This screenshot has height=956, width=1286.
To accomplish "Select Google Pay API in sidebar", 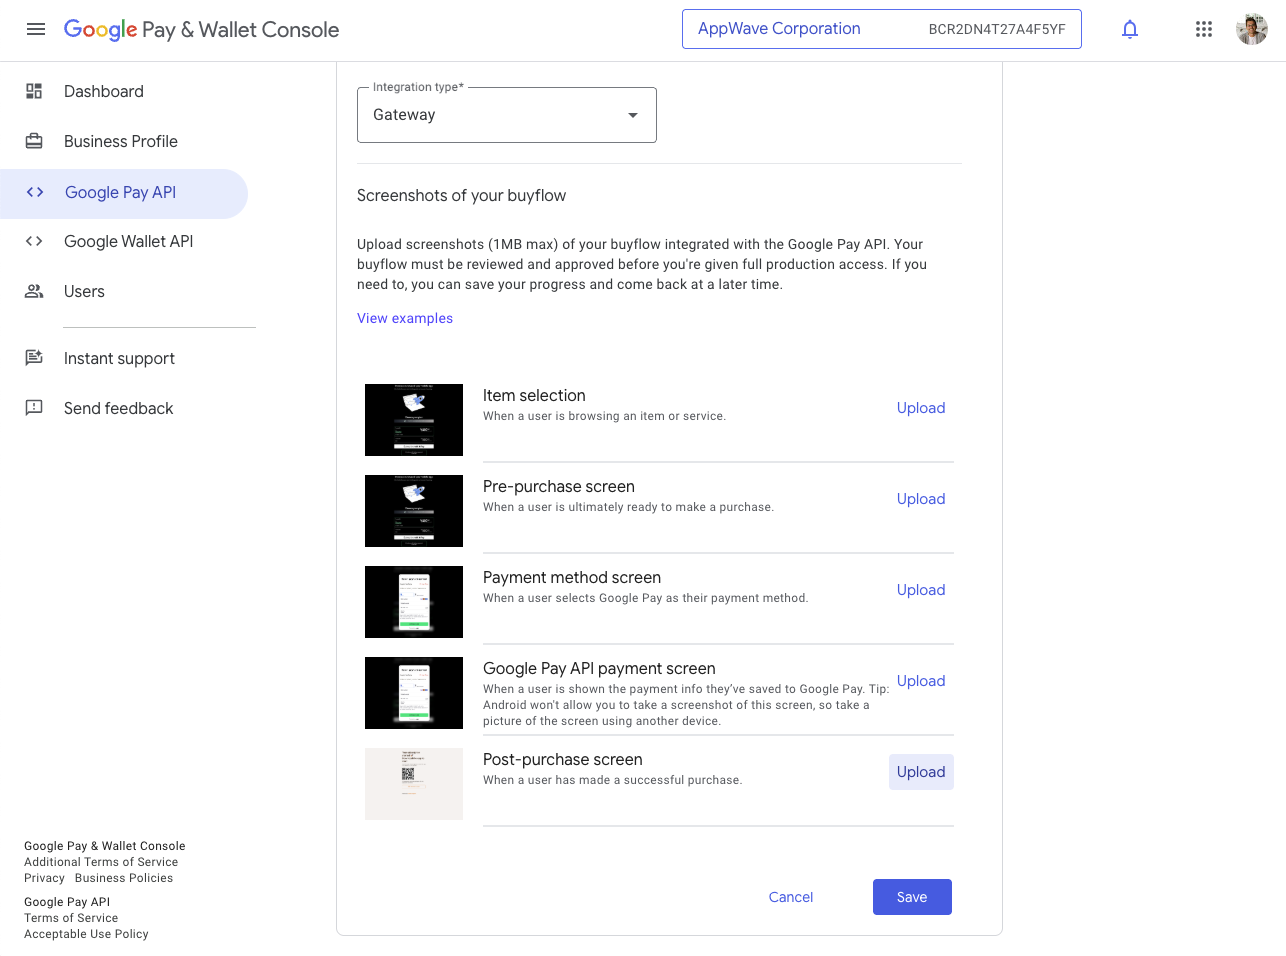I will [124, 193].
